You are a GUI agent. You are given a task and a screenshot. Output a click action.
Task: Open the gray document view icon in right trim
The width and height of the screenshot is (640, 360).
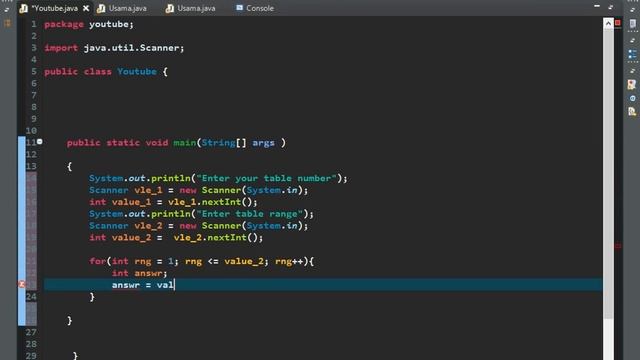click(x=632, y=24)
